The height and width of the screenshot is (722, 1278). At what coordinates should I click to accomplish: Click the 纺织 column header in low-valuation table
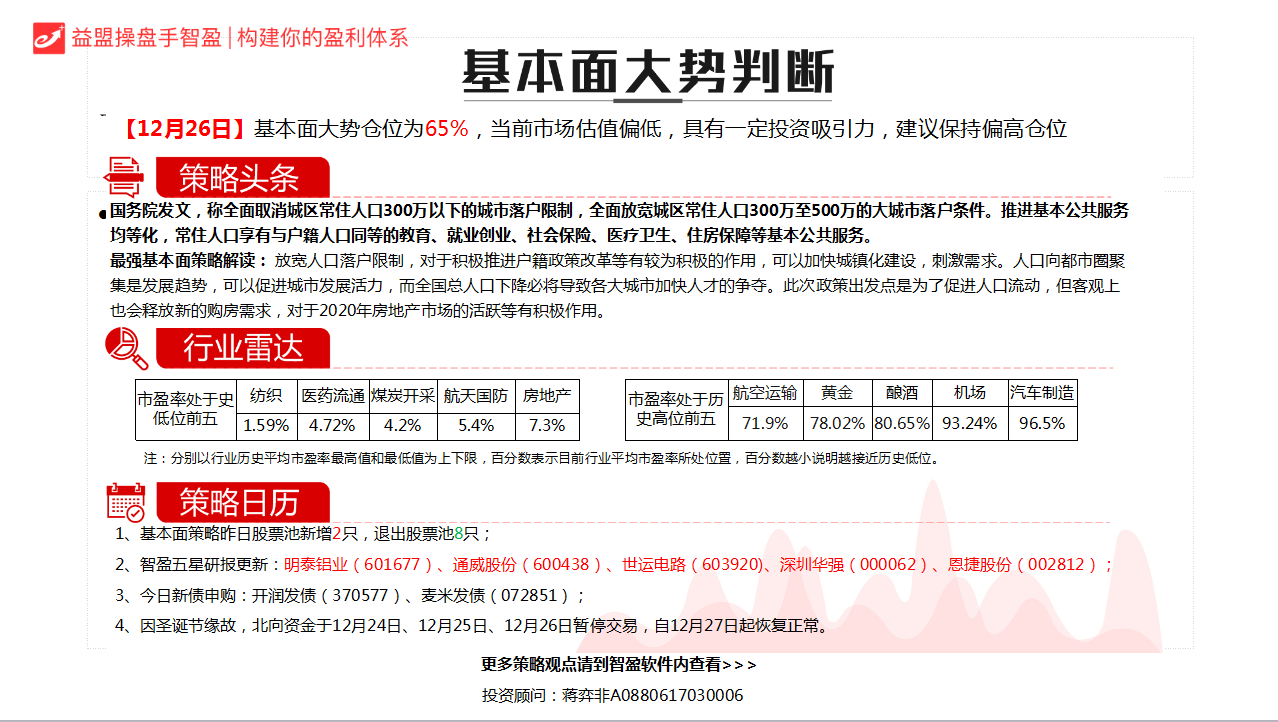pos(265,395)
